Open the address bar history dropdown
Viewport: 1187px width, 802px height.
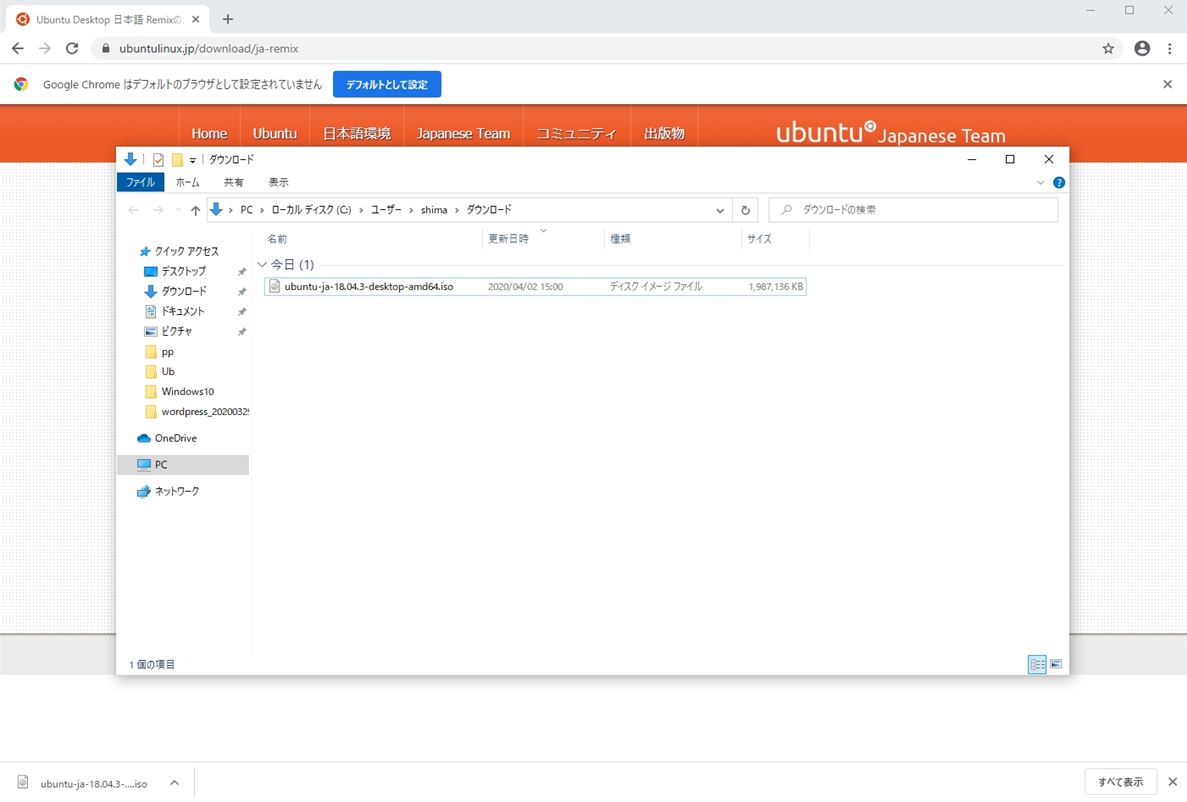click(720, 210)
